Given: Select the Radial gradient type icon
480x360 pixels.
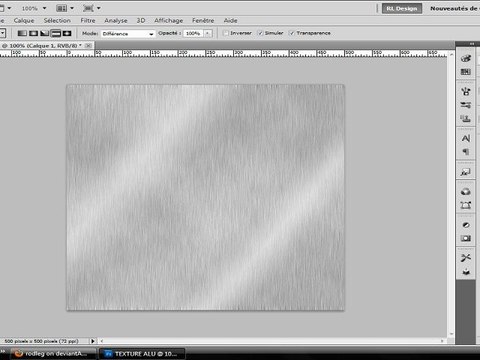Looking at the screenshot, I should 34,33.
